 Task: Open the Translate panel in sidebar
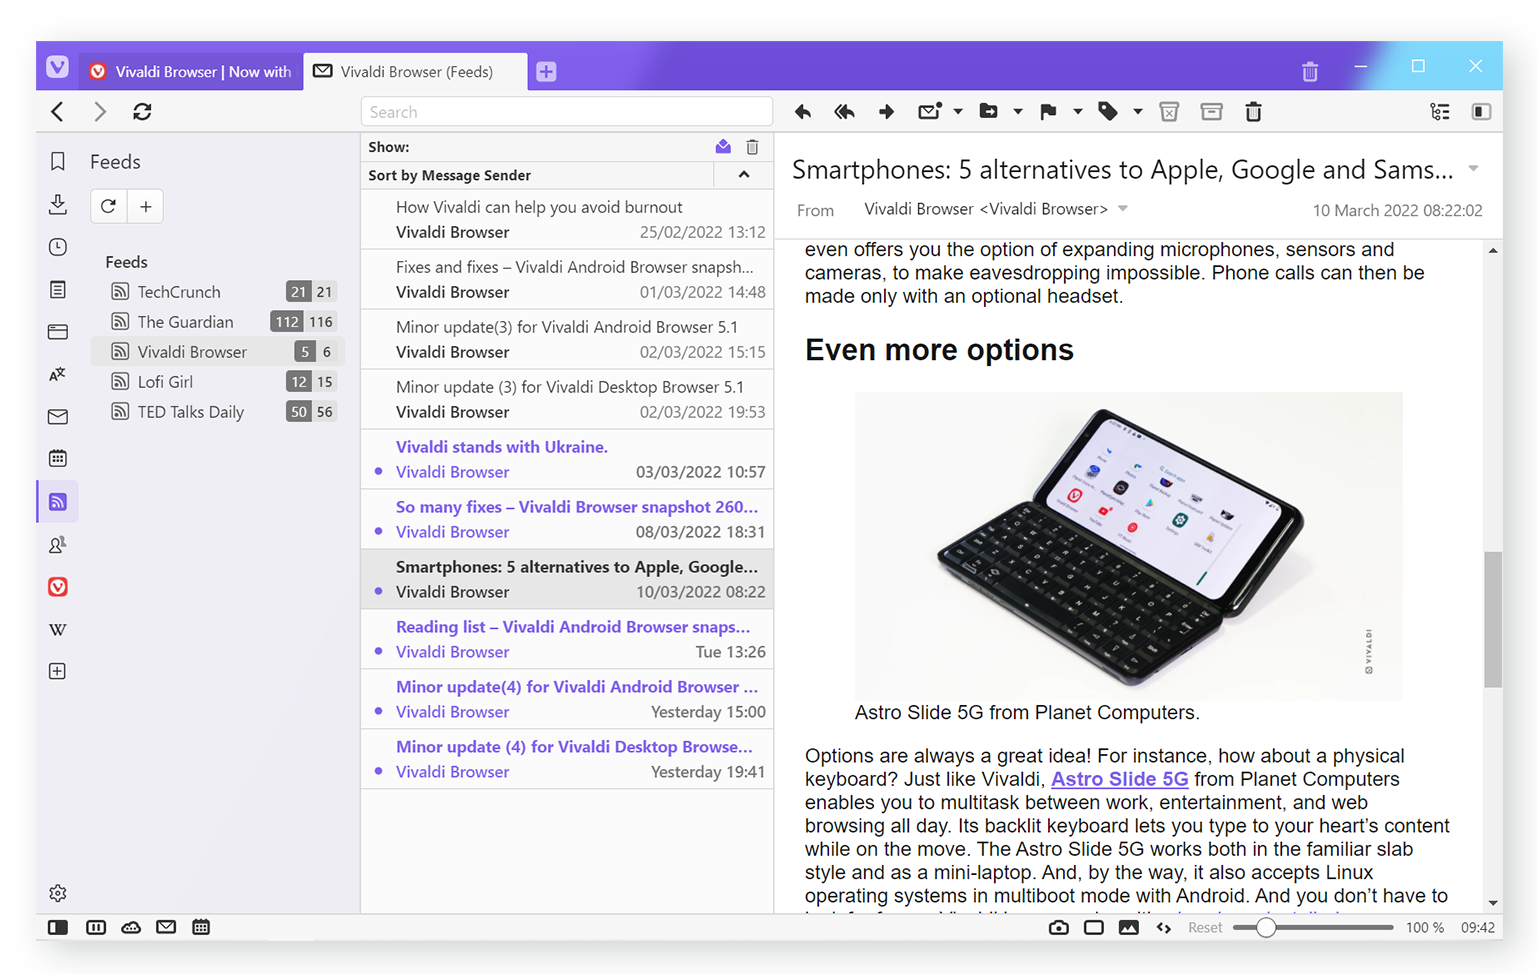pyautogui.click(x=58, y=374)
